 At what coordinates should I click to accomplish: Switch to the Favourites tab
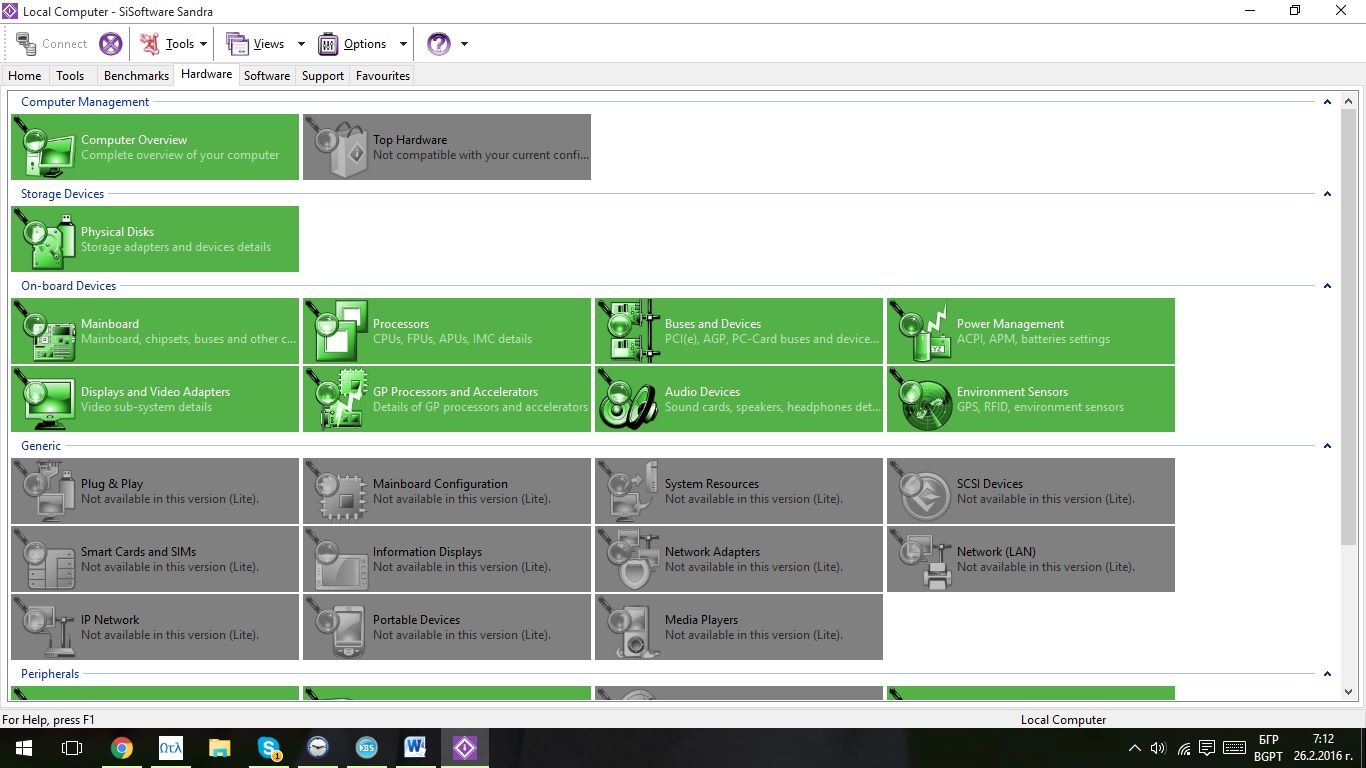pyautogui.click(x=383, y=76)
